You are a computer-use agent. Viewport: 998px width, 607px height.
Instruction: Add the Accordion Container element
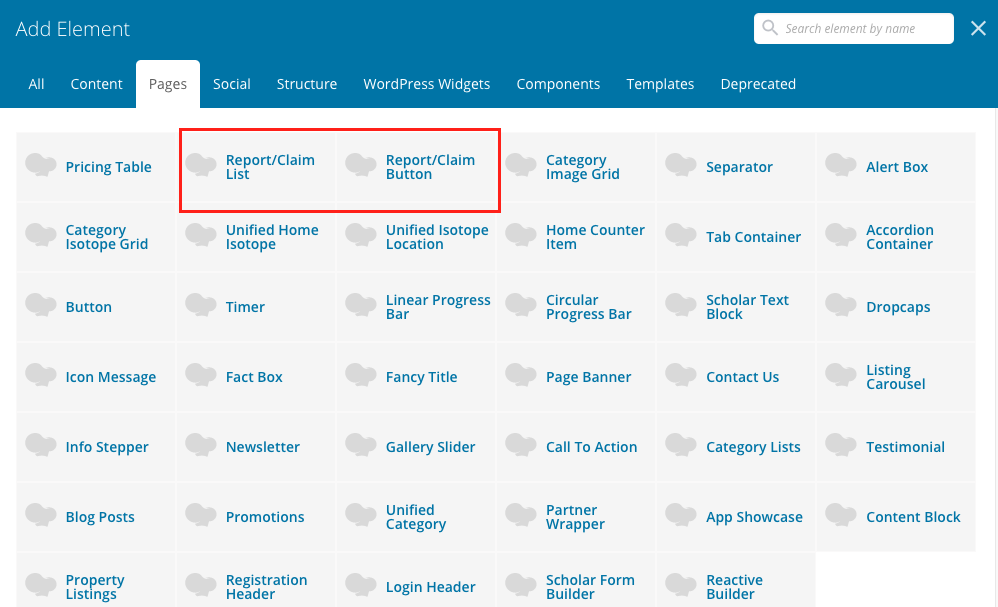coord(897,237)
